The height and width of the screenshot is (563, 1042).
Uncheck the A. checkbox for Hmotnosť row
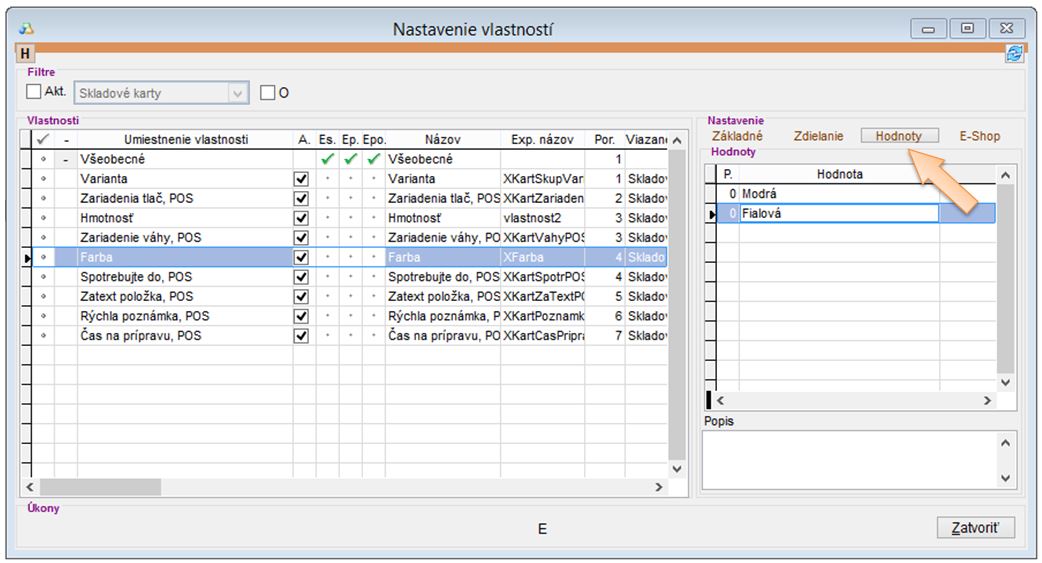click(x=301, y=218)
